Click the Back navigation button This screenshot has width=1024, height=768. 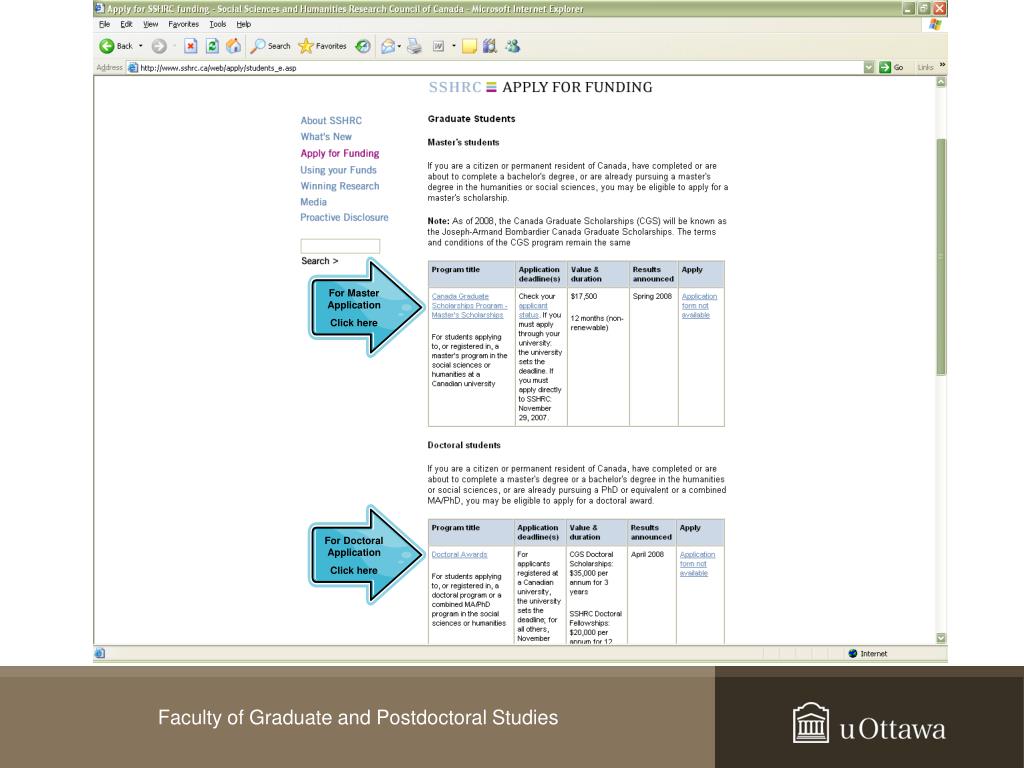tap(116, 46)
